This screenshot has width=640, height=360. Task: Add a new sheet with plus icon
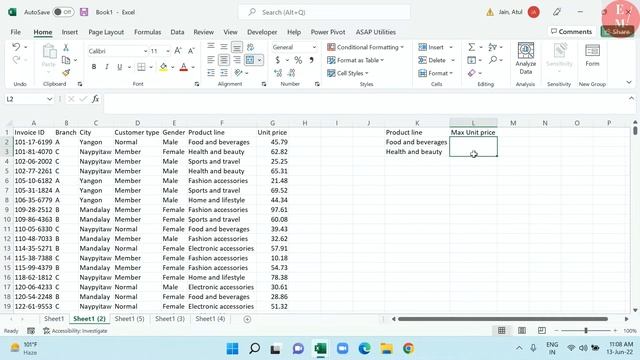[x=247, y=319]
